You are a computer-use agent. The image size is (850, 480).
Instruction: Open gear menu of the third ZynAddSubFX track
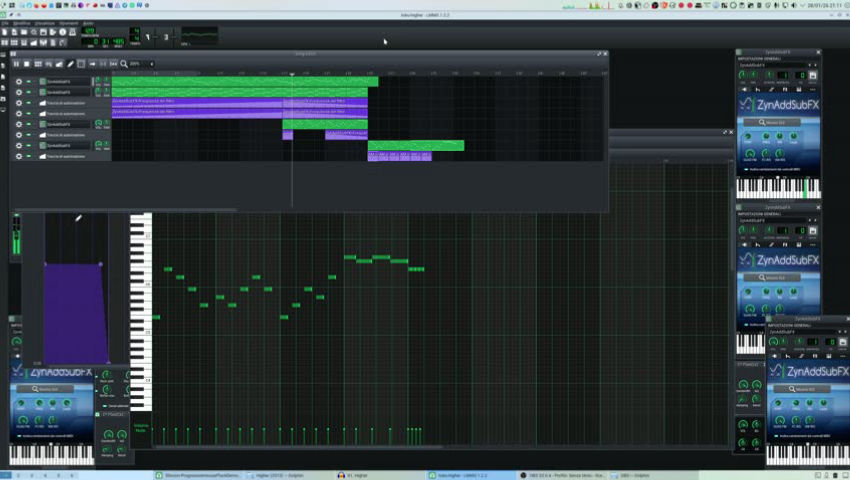point(18,124)
